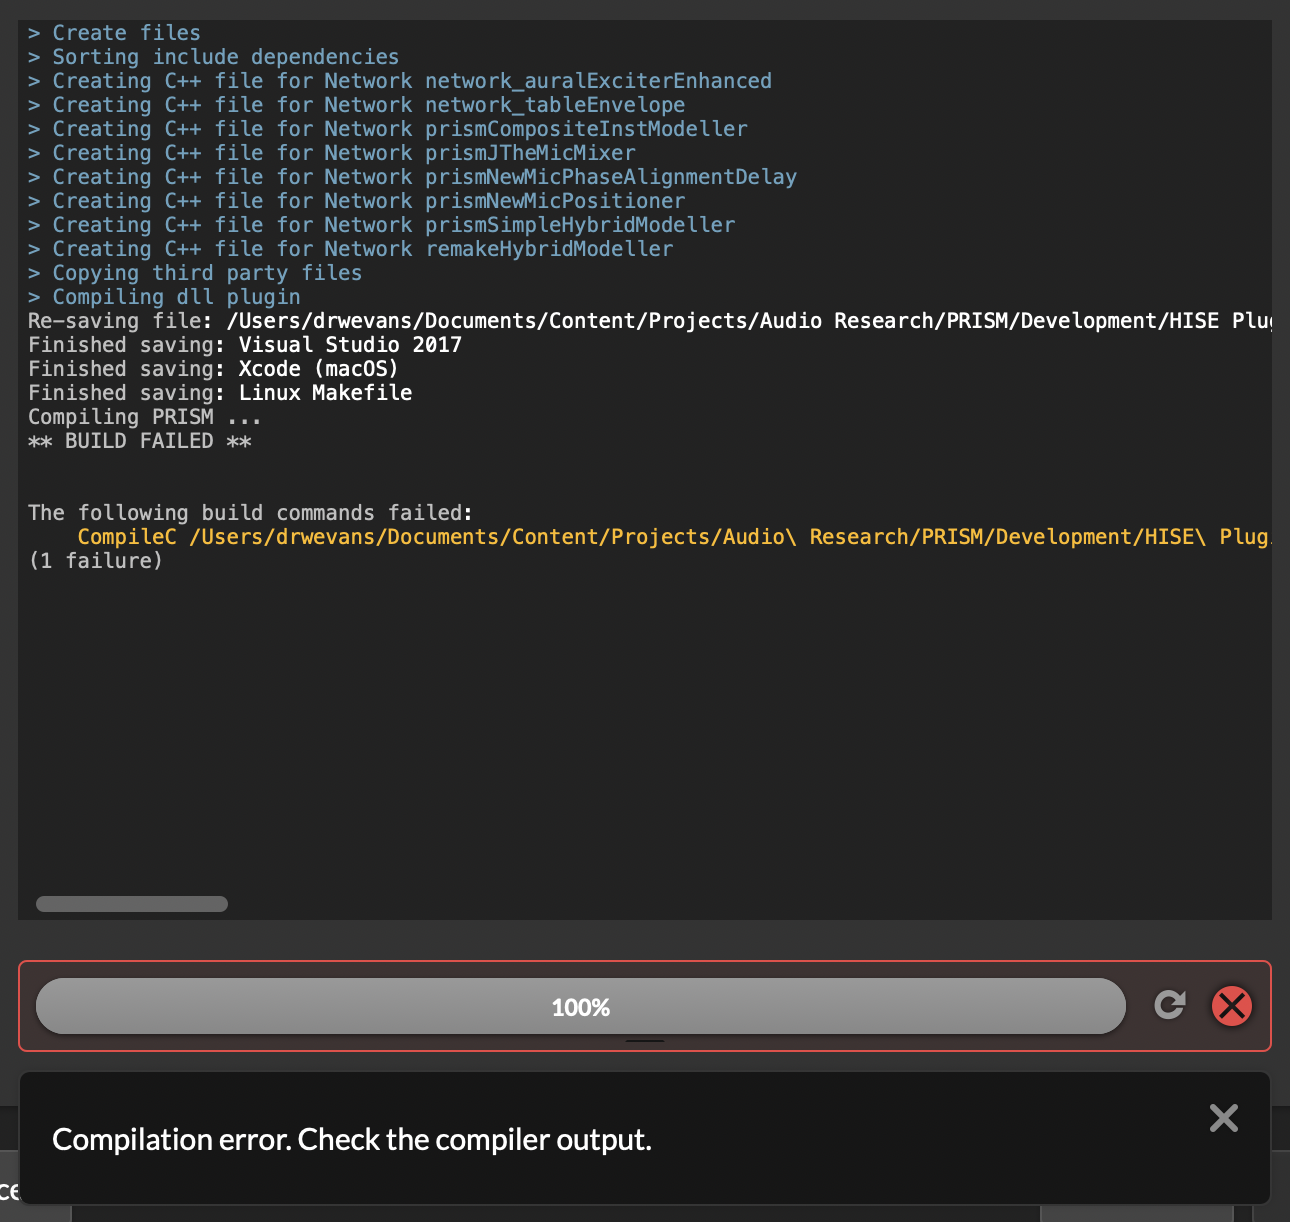Click the line for Network network_tableEnvelope
1290x1222 pixels.
[357, 105]
